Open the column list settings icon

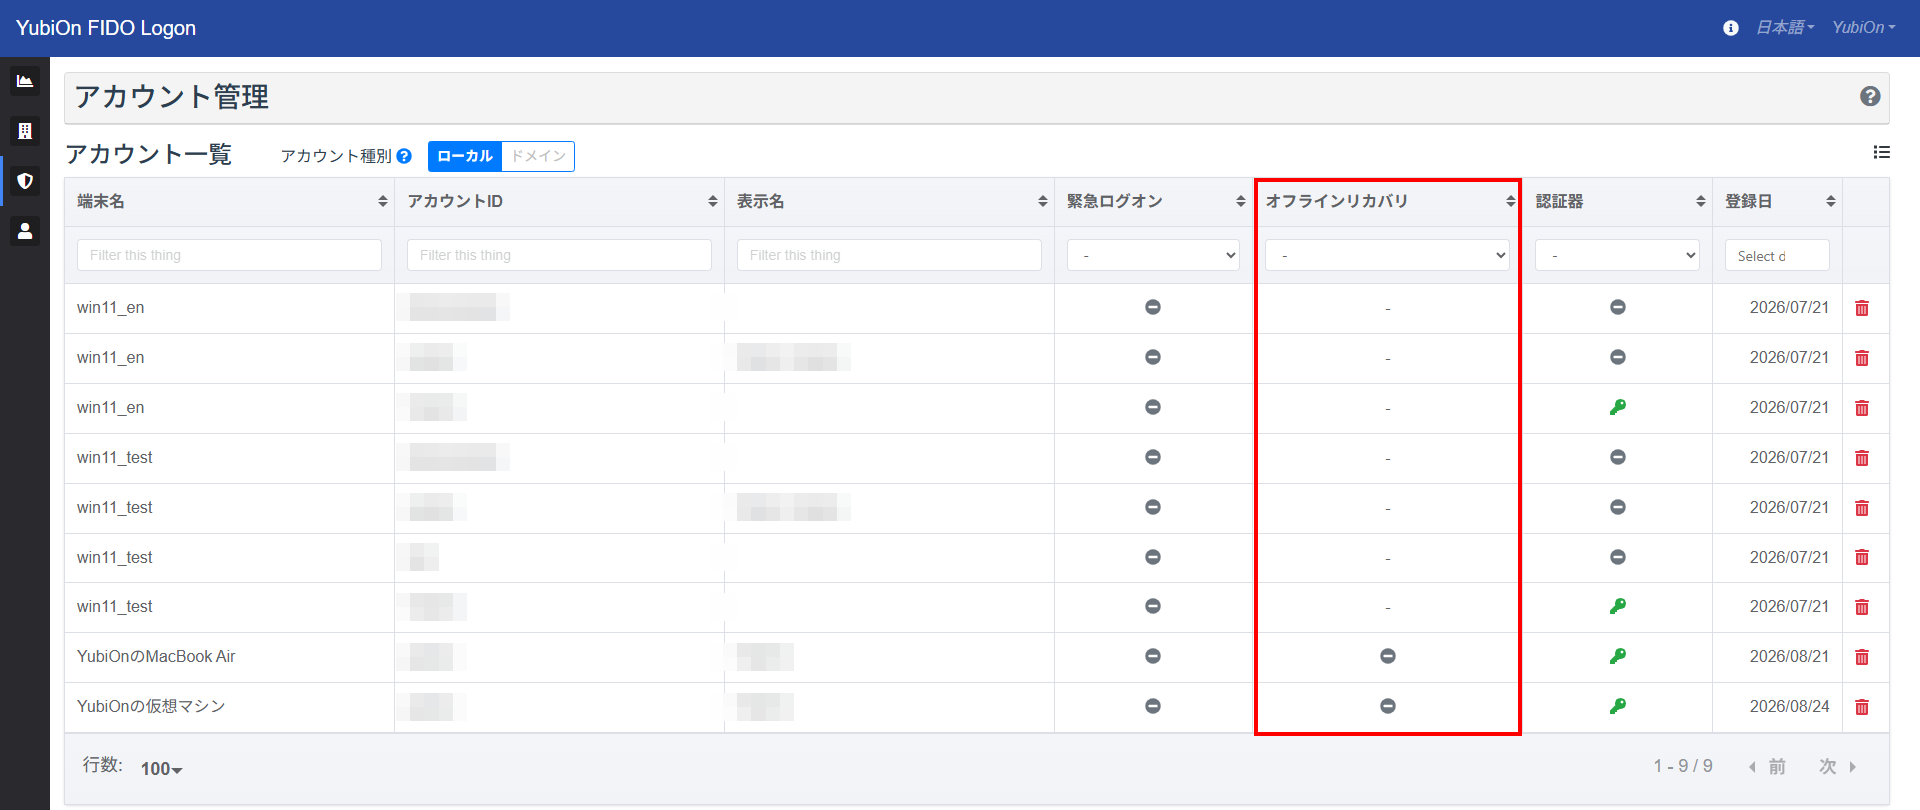tap(1881, 152)
